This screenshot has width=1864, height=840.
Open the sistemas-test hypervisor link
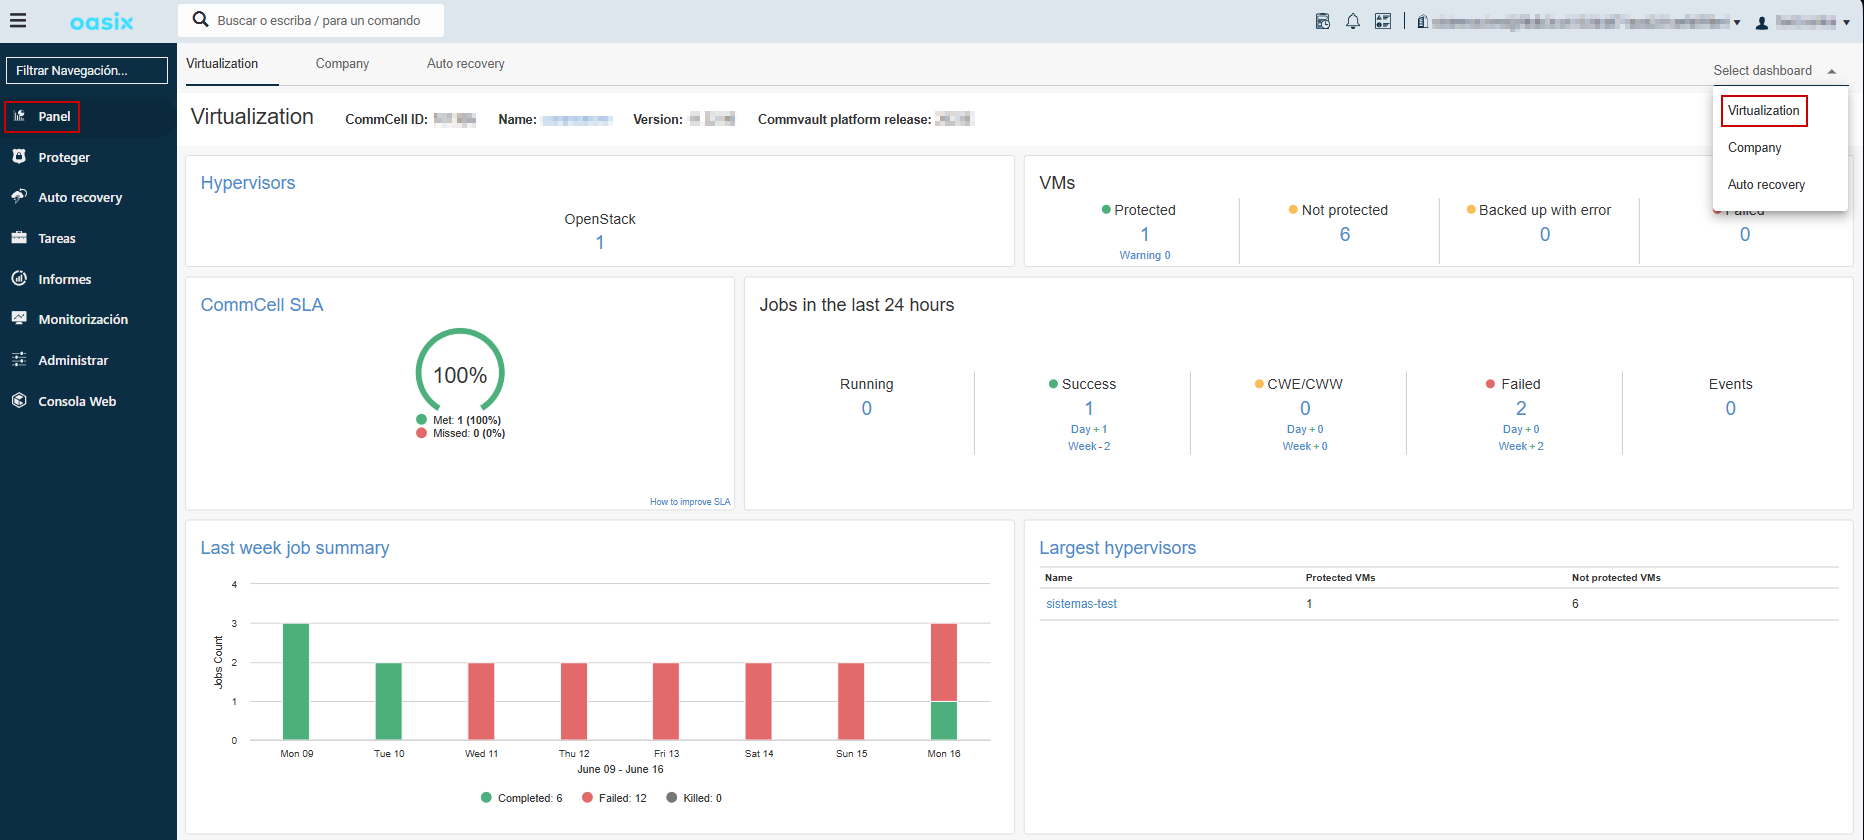1081,604
